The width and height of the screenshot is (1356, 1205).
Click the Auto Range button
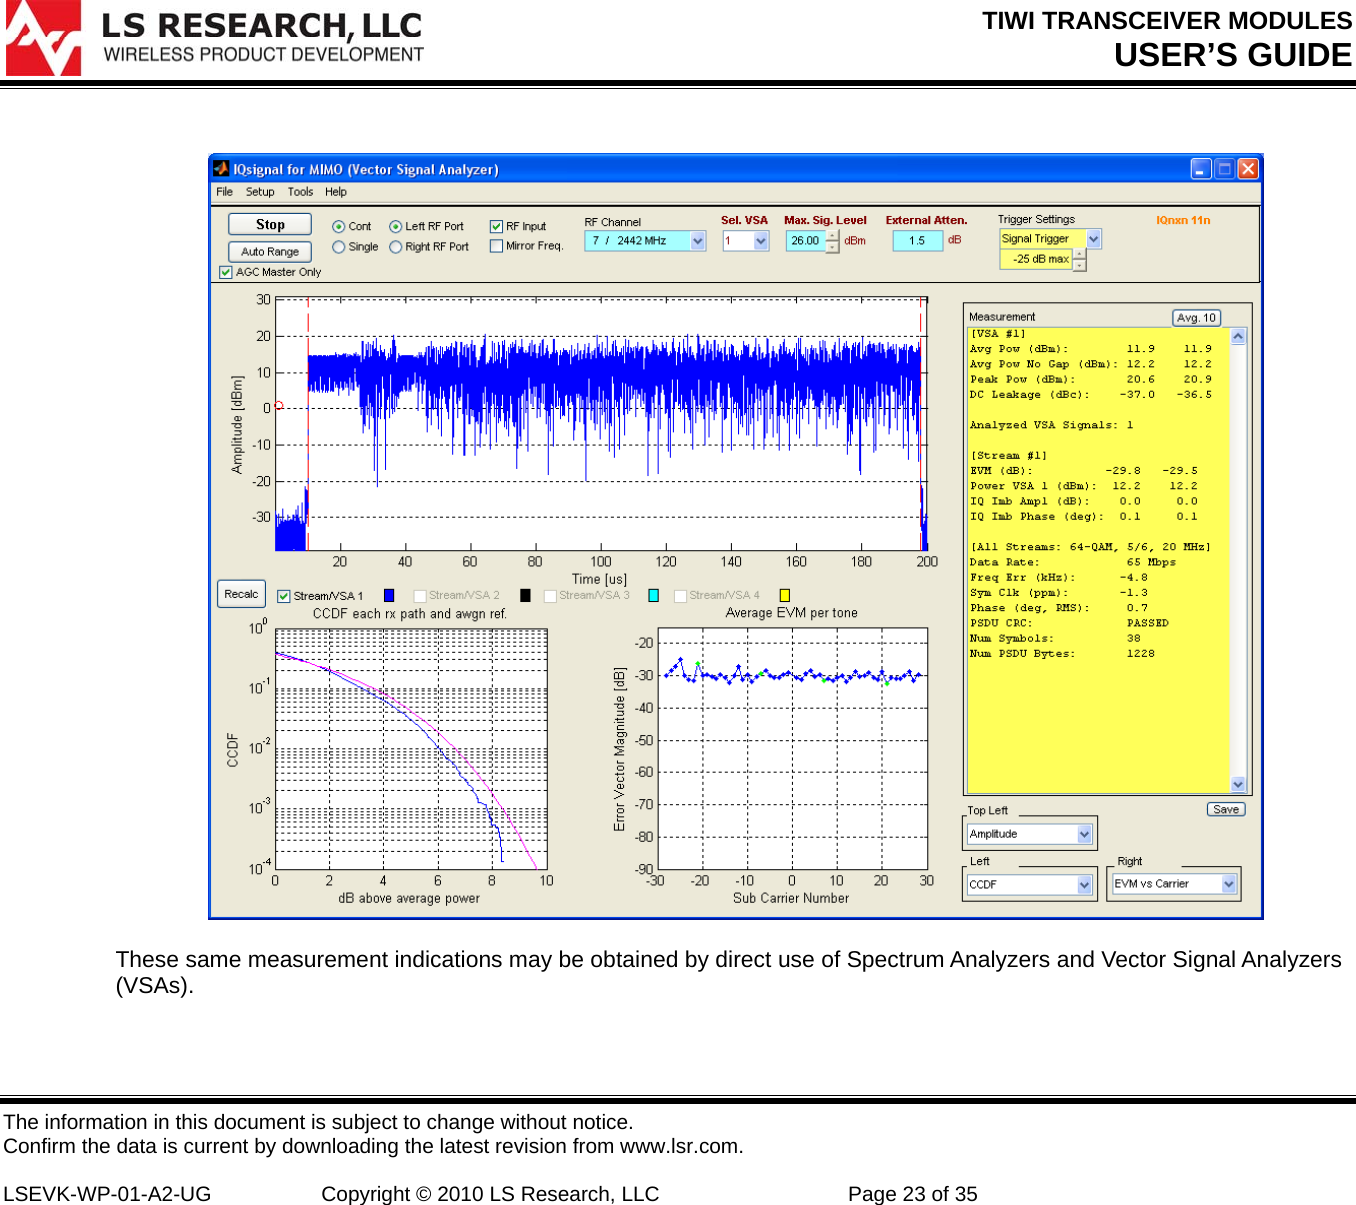point(270,252)
